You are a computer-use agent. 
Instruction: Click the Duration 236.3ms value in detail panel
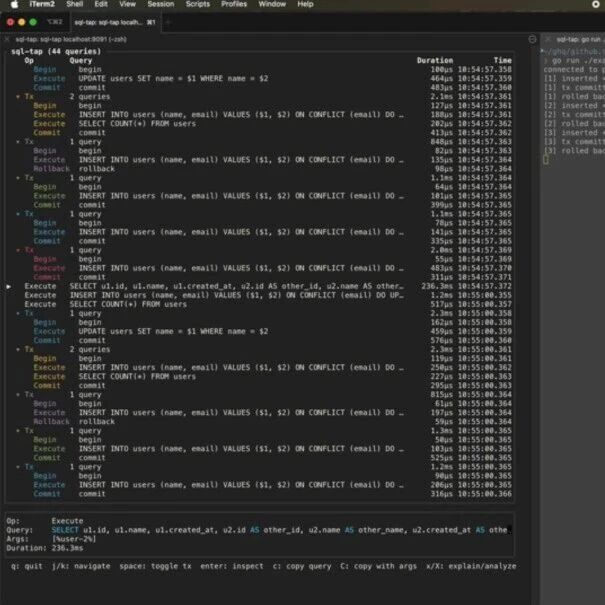coord(68,548)
